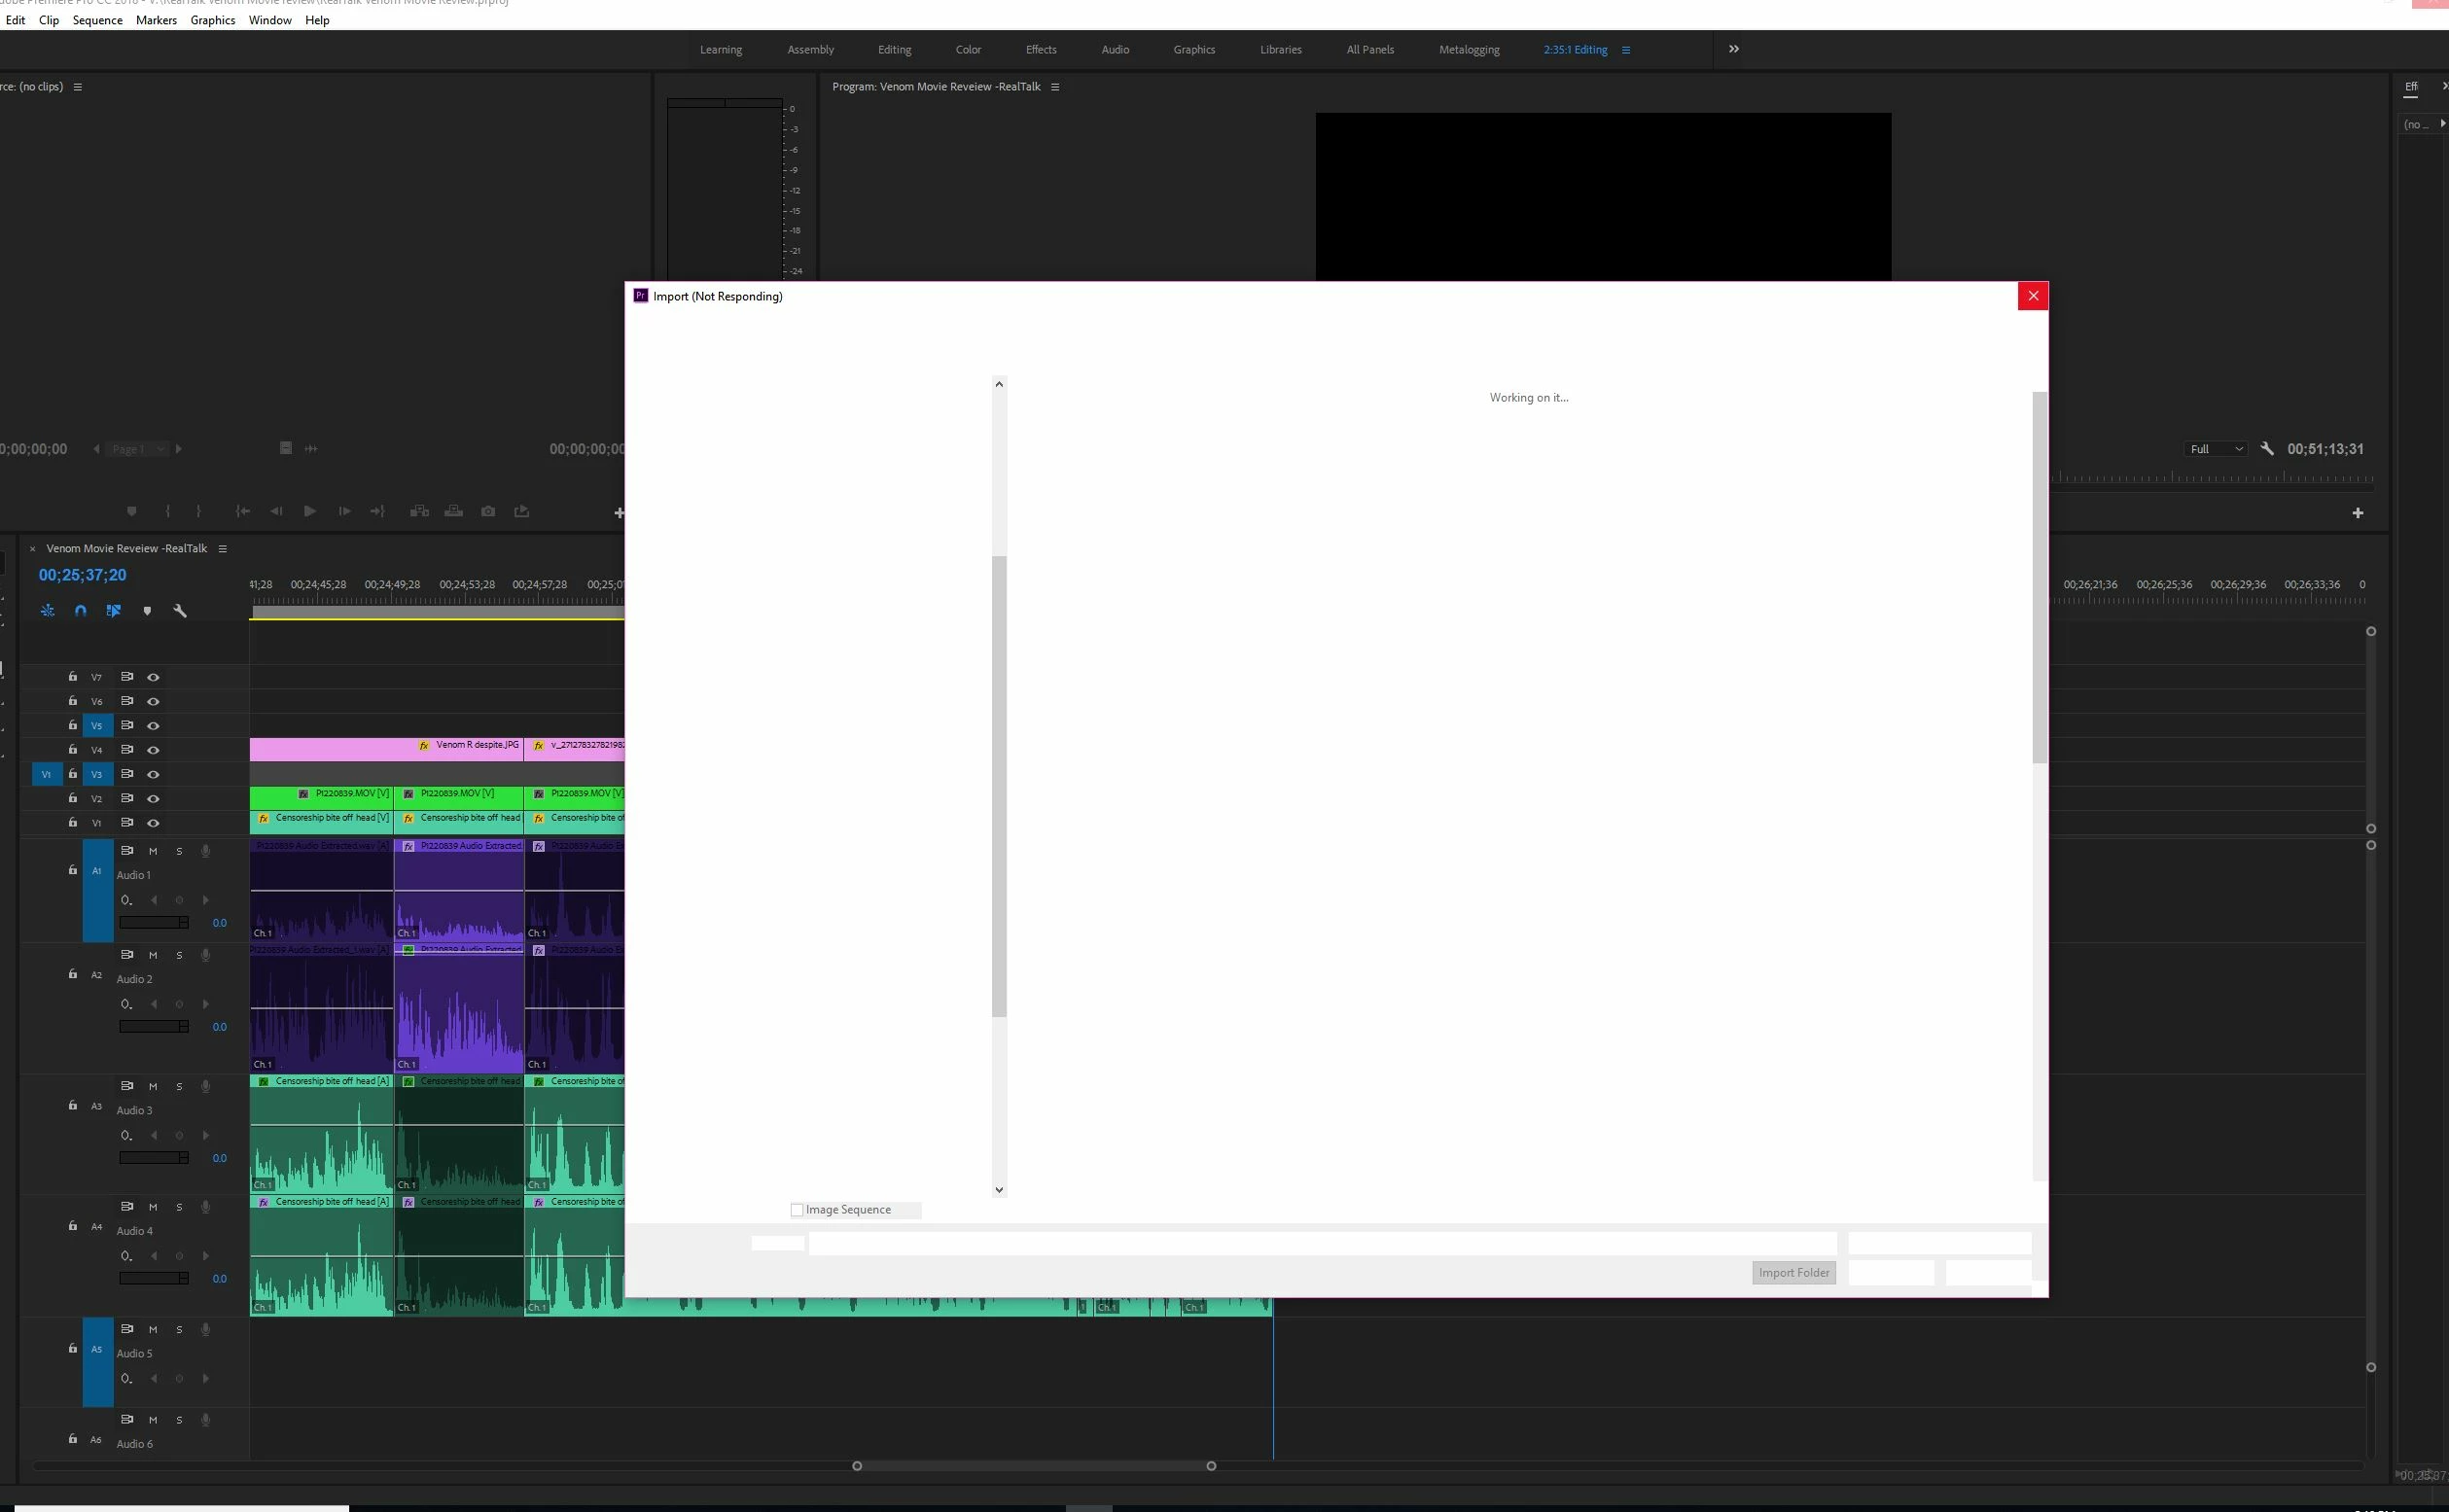The width and height of the screenshot is (2449, 1512).
Task: Mute the Audio 2 track
Action: click(x=153, y=955)
